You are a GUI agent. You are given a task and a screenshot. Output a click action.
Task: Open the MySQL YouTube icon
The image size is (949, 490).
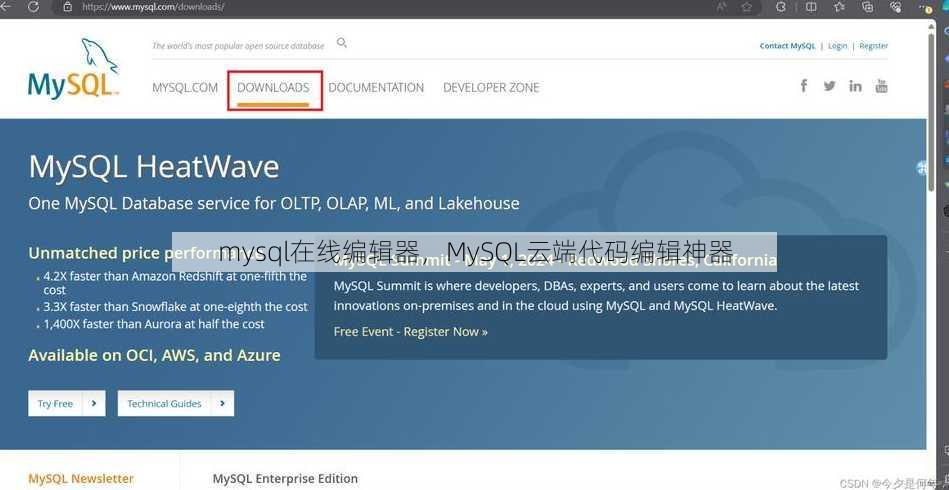coord(881,86)
